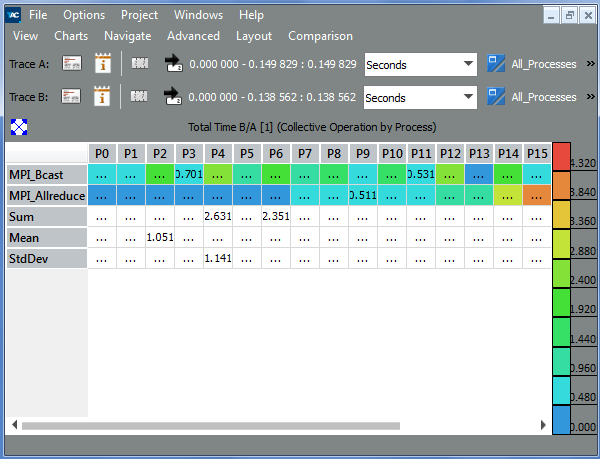Open the Comparison menu
Viewport: 600px width, 459px height.
(x=320, y=36)
